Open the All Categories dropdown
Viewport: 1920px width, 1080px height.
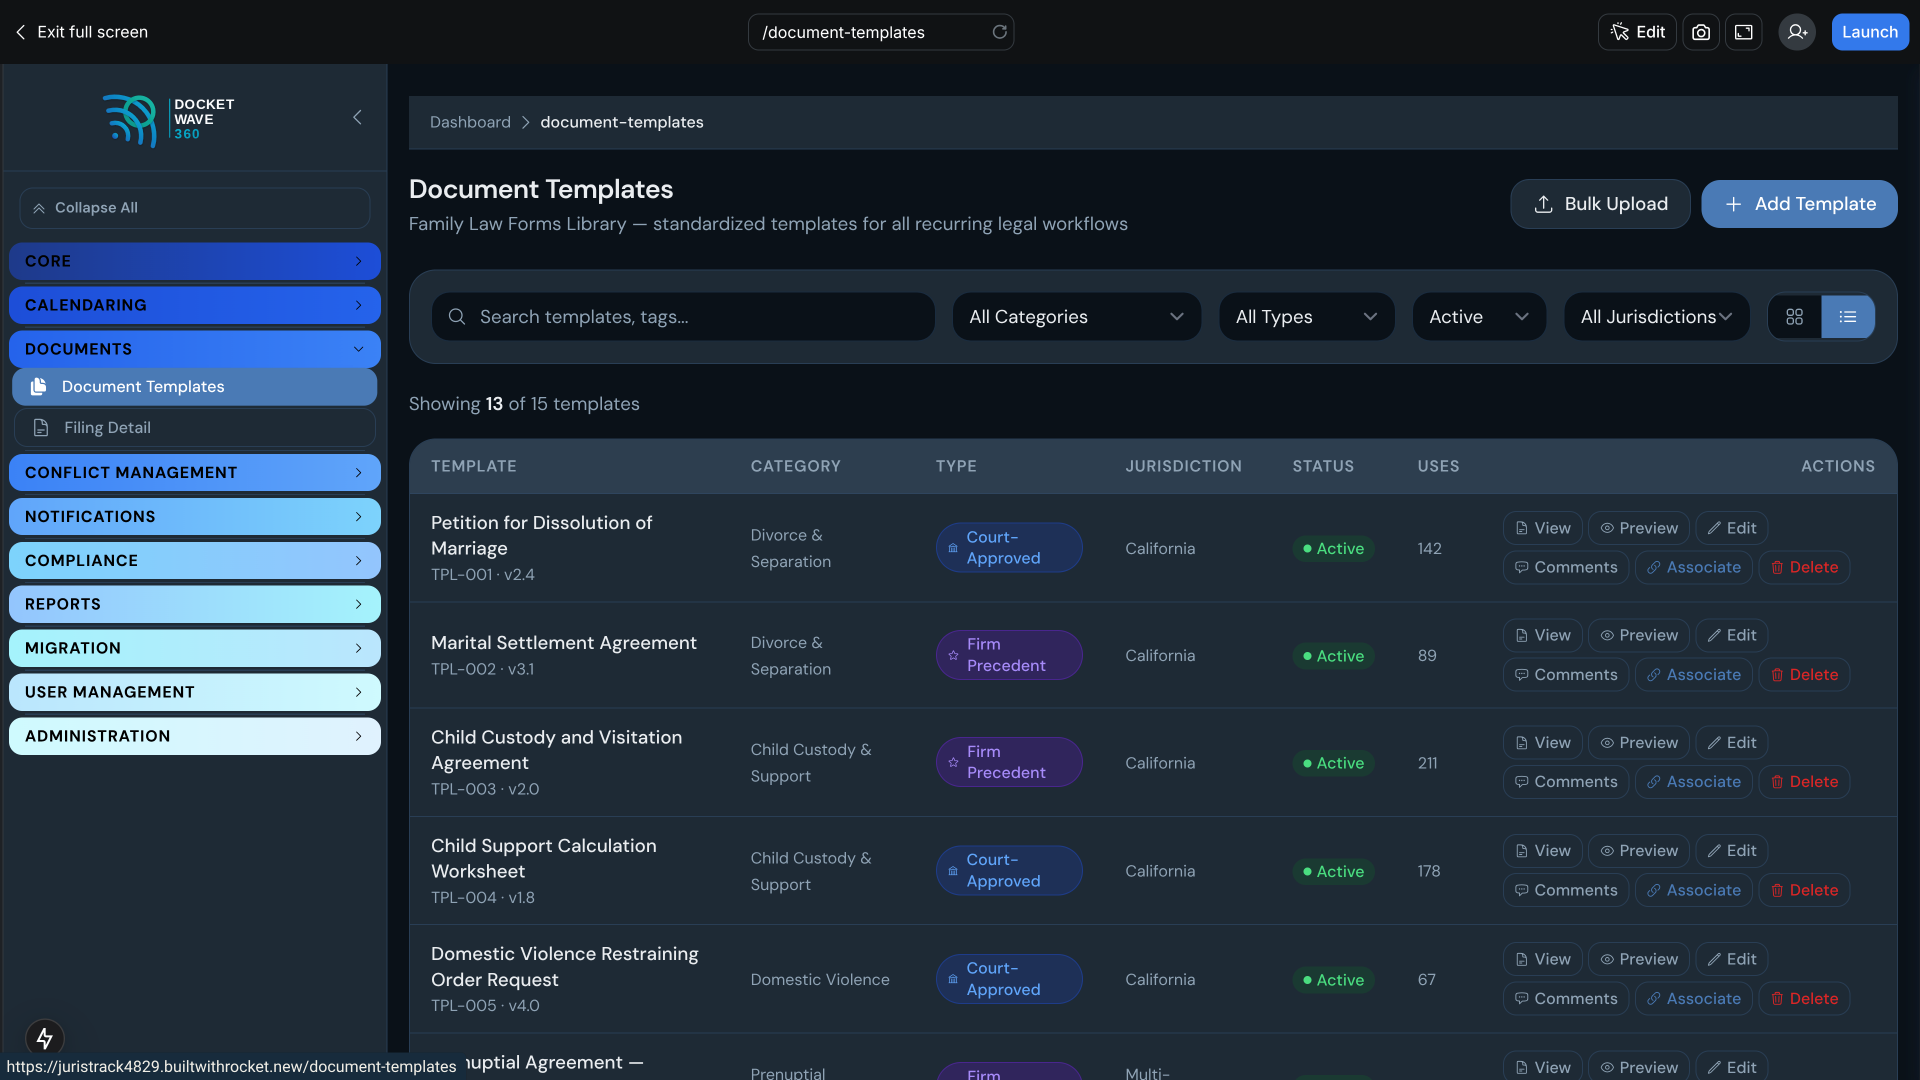click(1076, 316)
